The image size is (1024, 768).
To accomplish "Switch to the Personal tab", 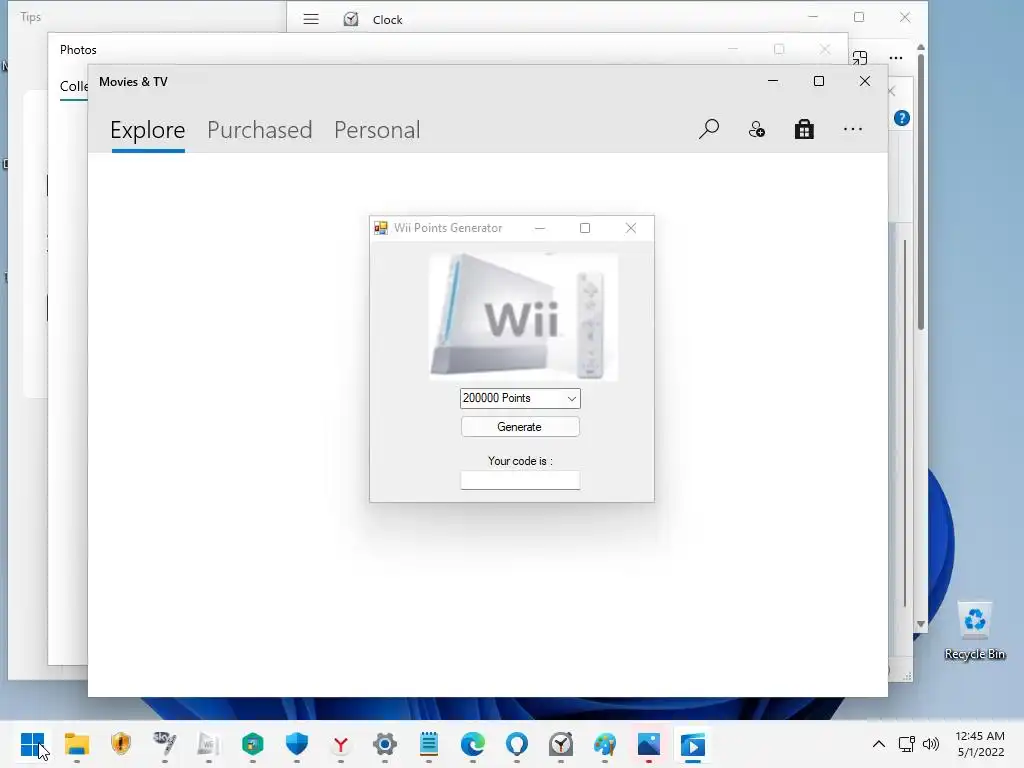I will click(377, 130).
